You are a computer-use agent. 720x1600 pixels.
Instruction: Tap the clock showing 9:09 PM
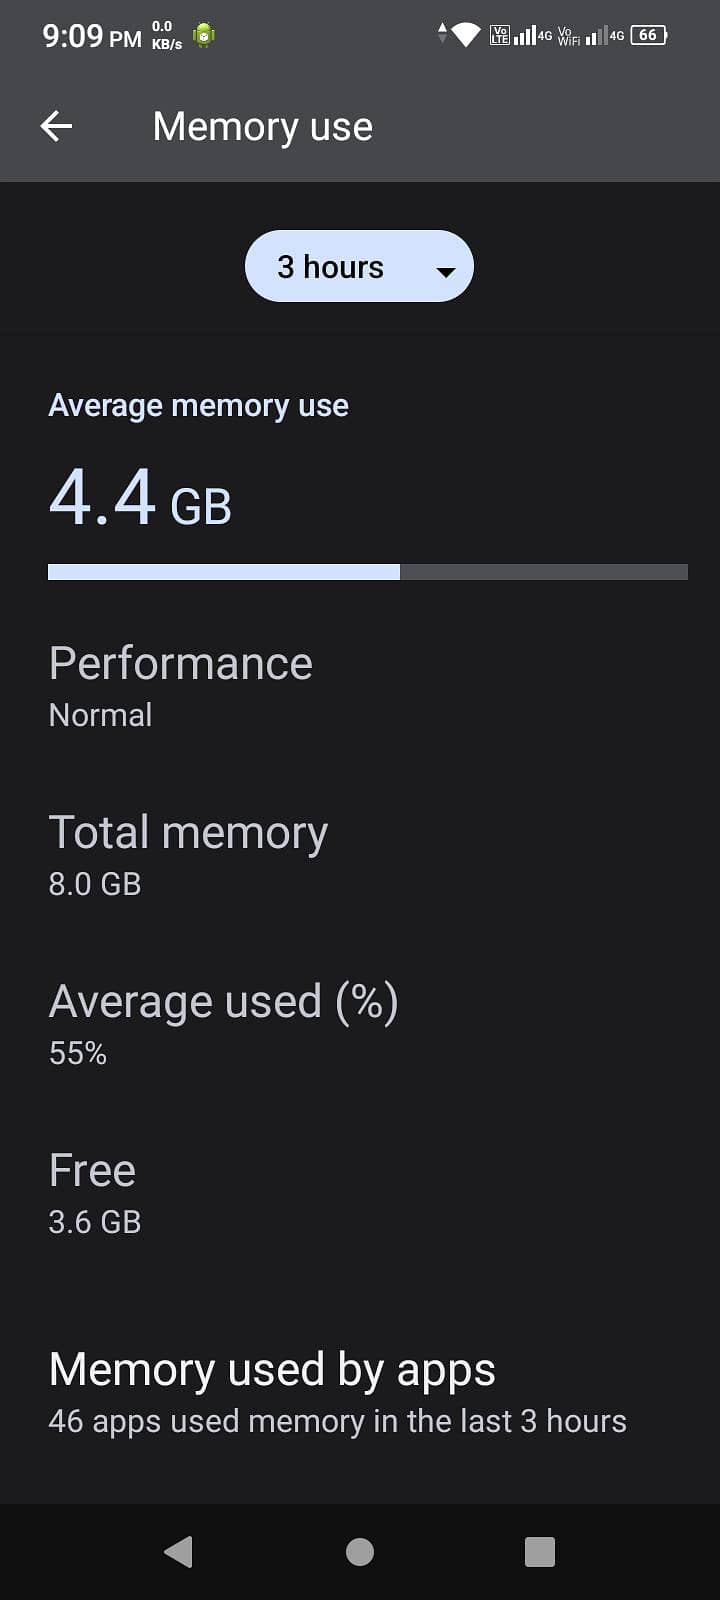[x=94, y=36]
